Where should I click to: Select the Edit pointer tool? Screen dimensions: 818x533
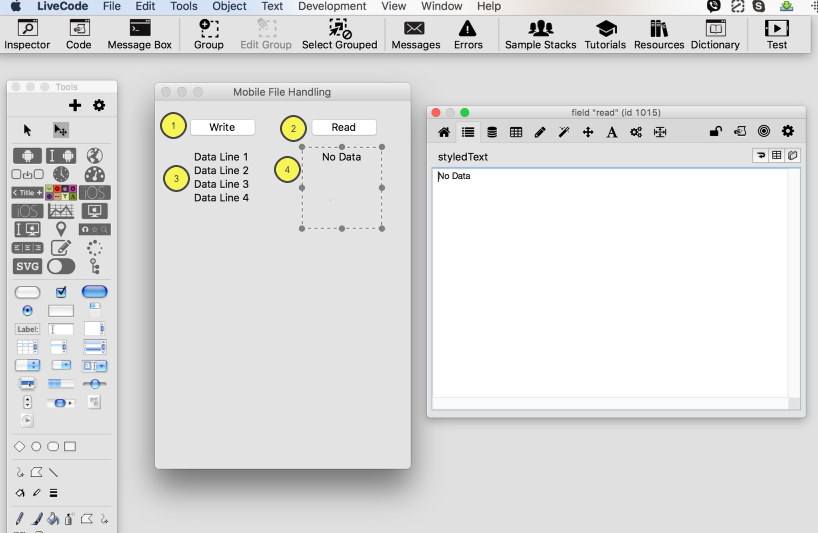[x=61, y=130]
